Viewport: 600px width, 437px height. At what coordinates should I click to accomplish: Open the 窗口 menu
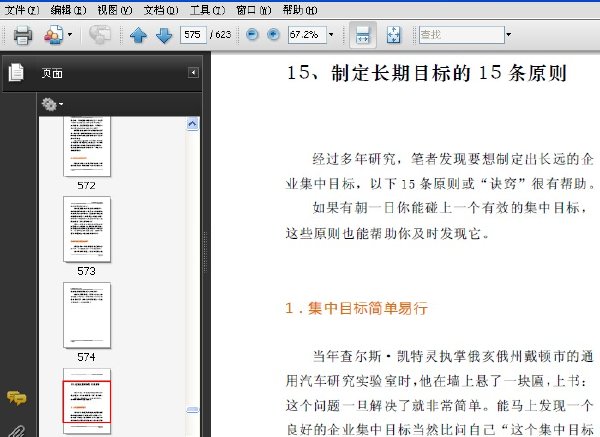click(x=254, y=10)
